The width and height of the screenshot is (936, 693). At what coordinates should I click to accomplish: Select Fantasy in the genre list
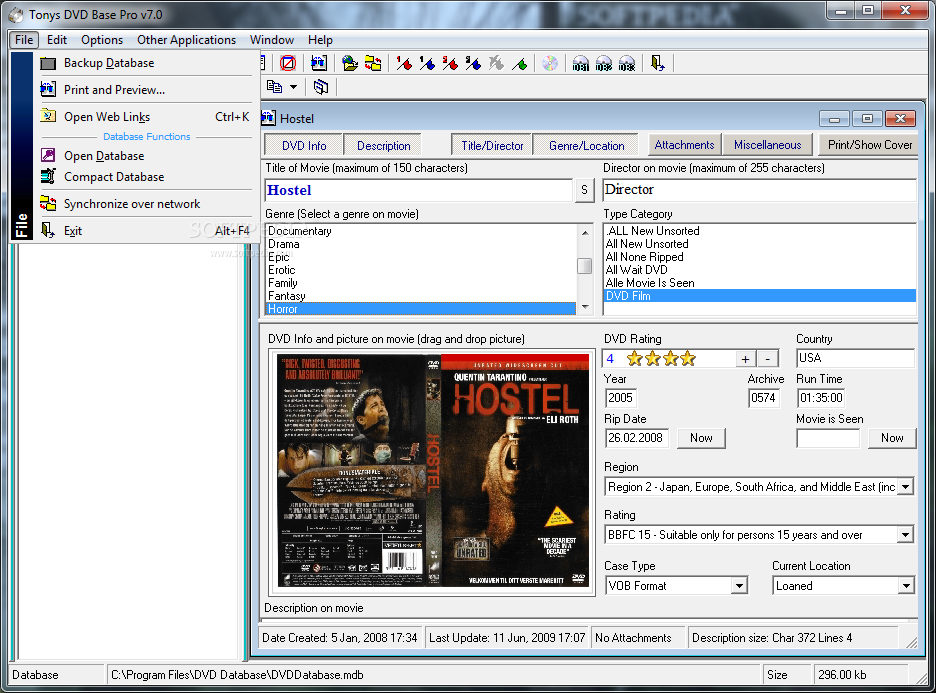[420, 296]
